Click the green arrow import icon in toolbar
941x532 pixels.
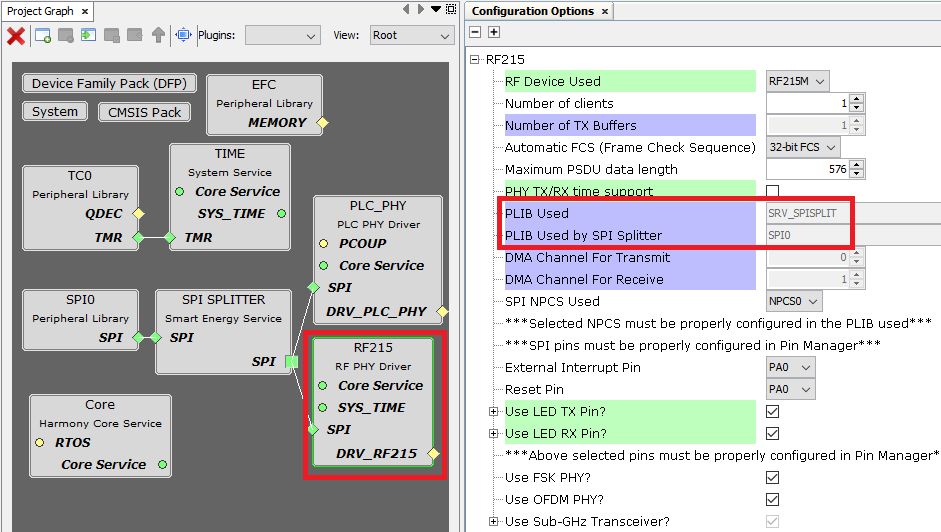(89, 36)
